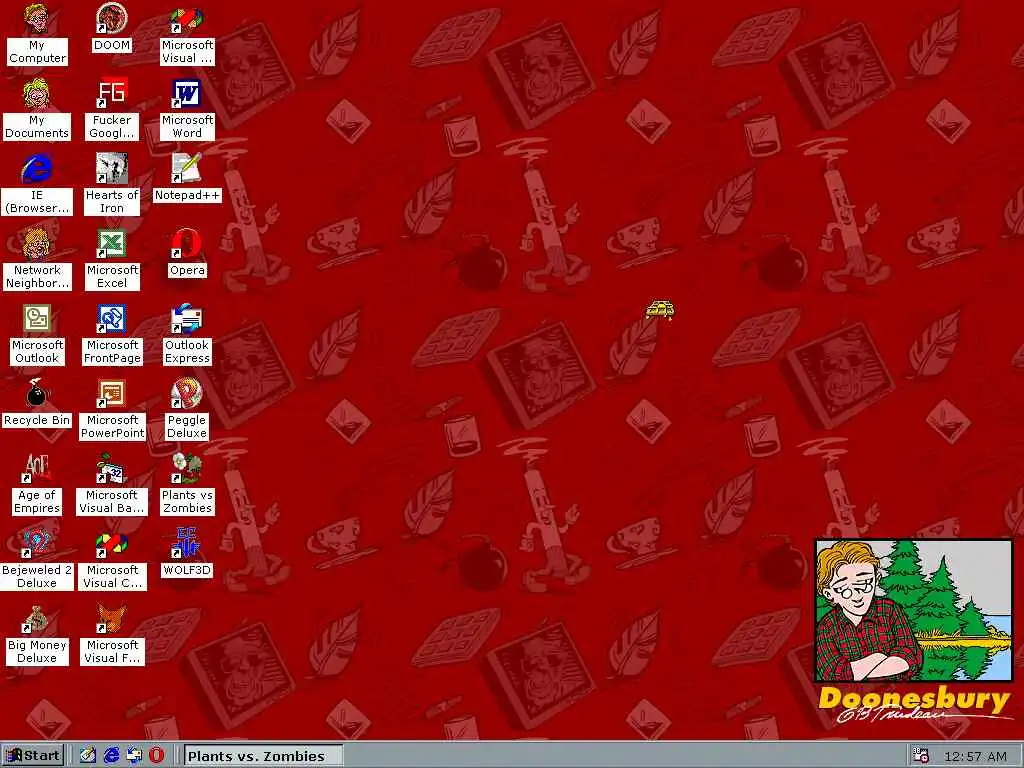The width and height of the screenshot is (1024, 768).
Task: Click the Doonesbury cartoon image
Action: coord(914,610)
